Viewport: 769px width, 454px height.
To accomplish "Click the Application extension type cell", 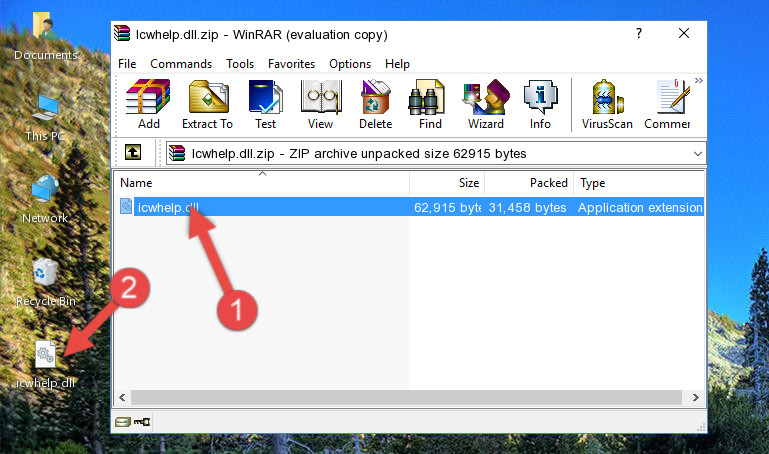I will click(640, 207).
